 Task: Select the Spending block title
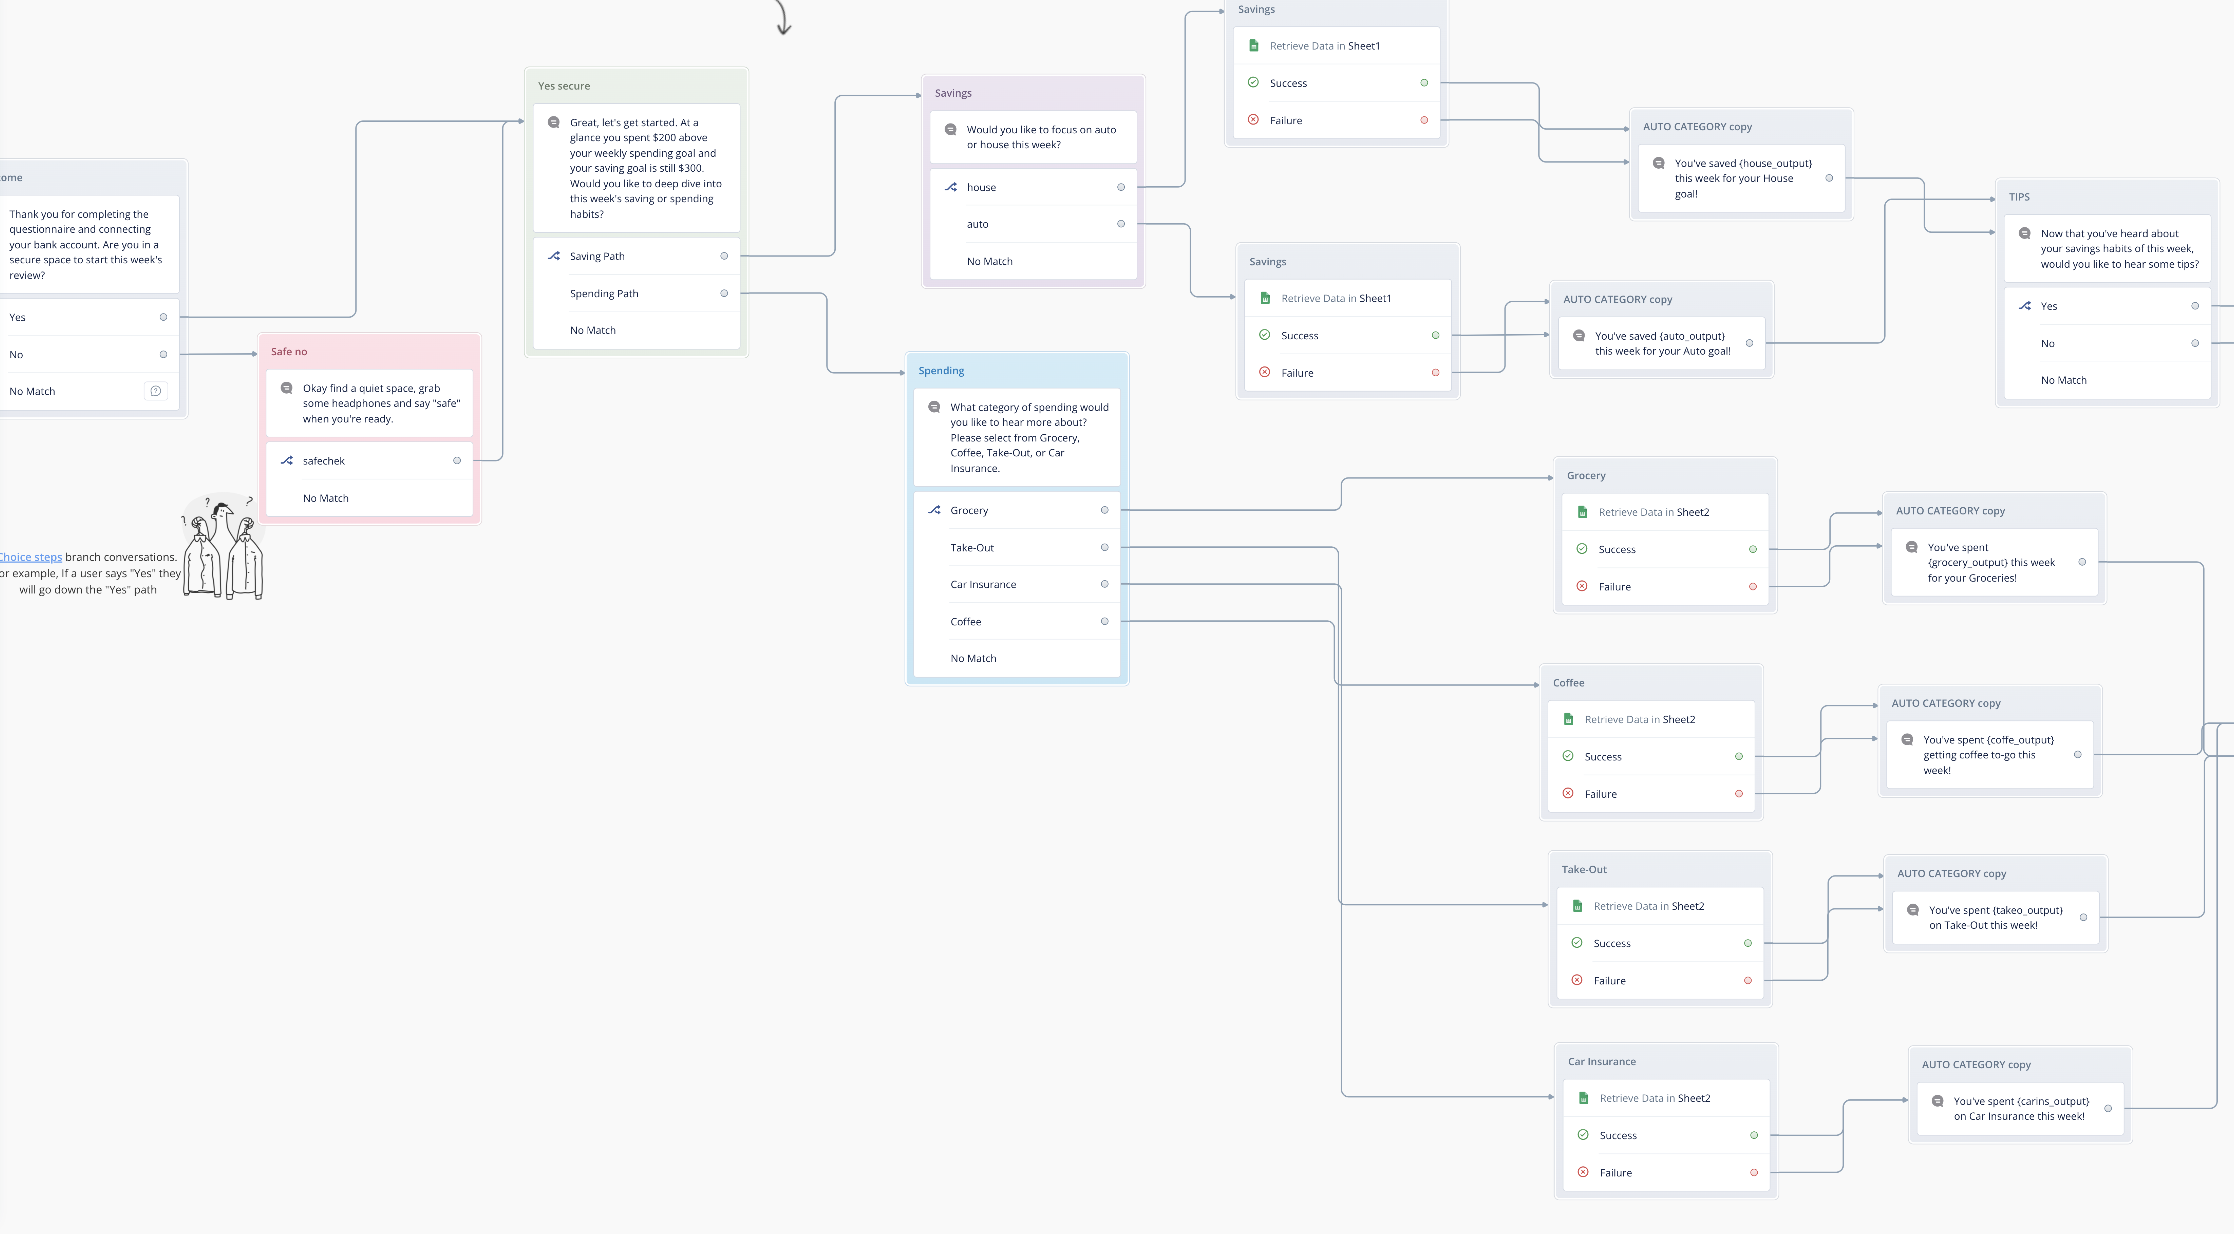(941, 371)
